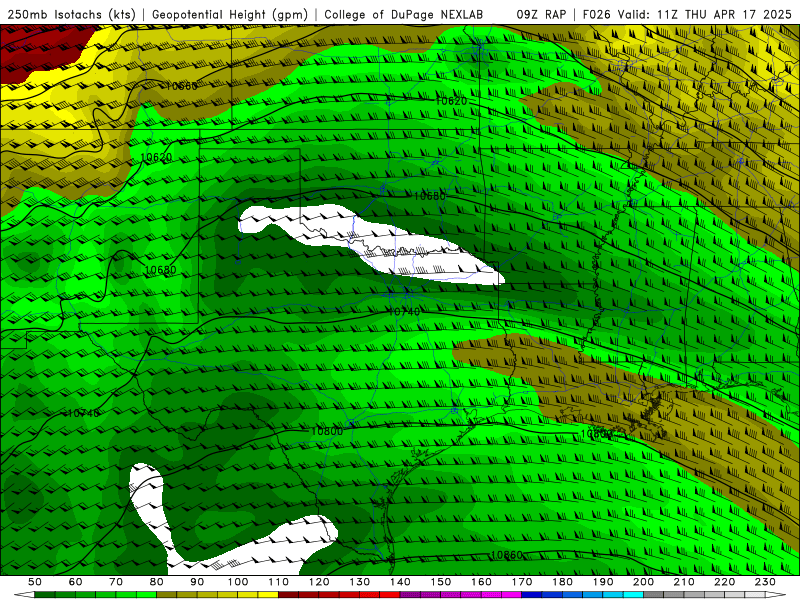The height and width of the screenshot is (600, 800).
Task: Click the 220 value on the color scale
Action: coord(724,582)
